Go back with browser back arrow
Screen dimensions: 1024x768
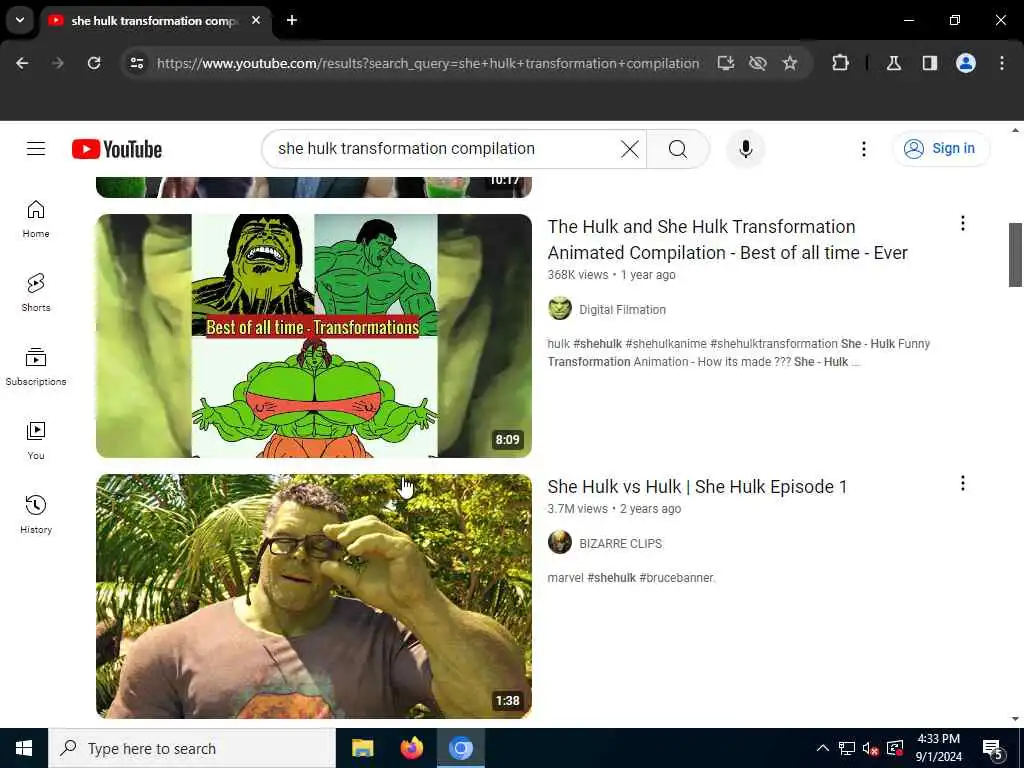click(22, 63)
